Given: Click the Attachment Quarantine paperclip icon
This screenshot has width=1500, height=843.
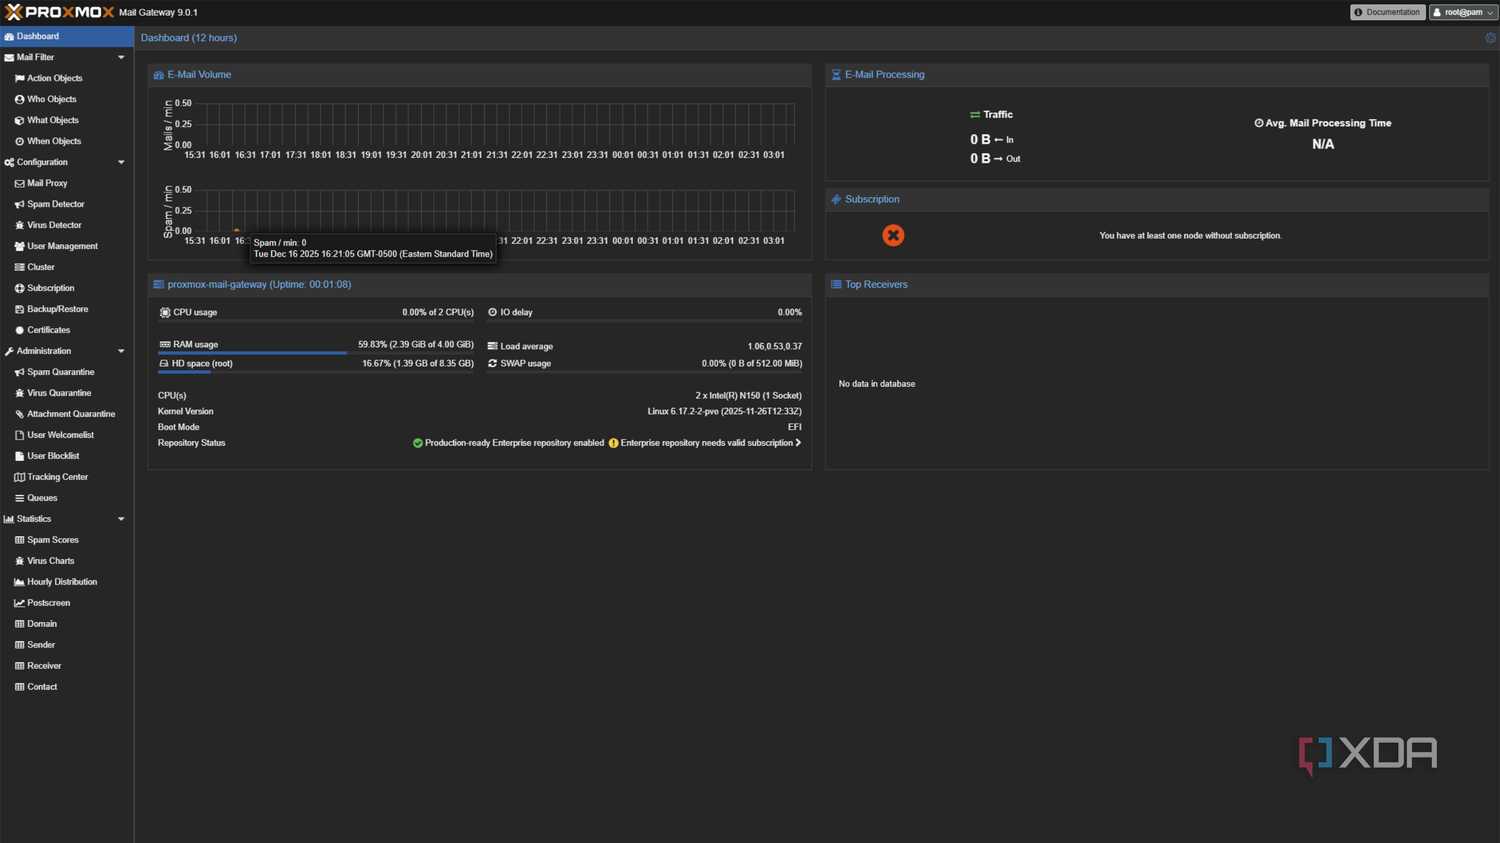Looking at the screenshot, I should pyautogui.click(x=19, y=414).
